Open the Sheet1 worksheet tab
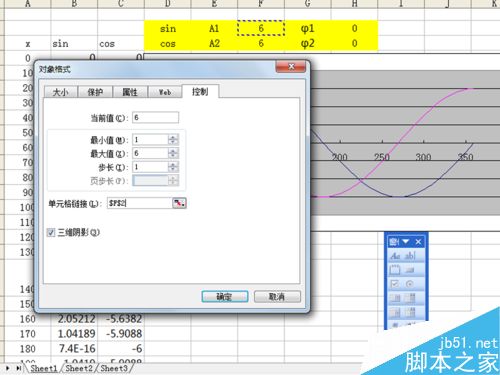Viewport: 500px width, 375px height. click(x=43, y=368)
